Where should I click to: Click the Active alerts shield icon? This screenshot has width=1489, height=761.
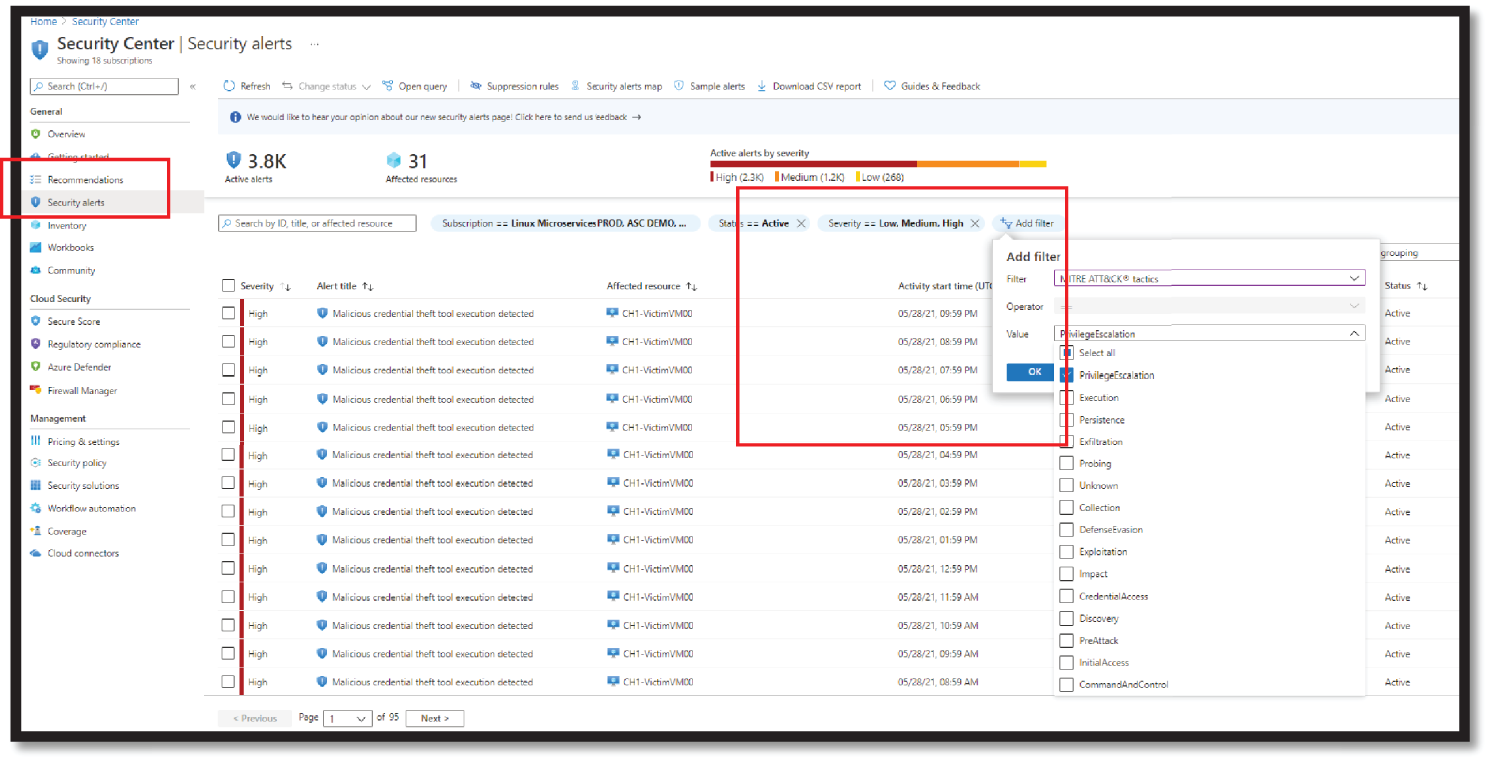(234, 160)
